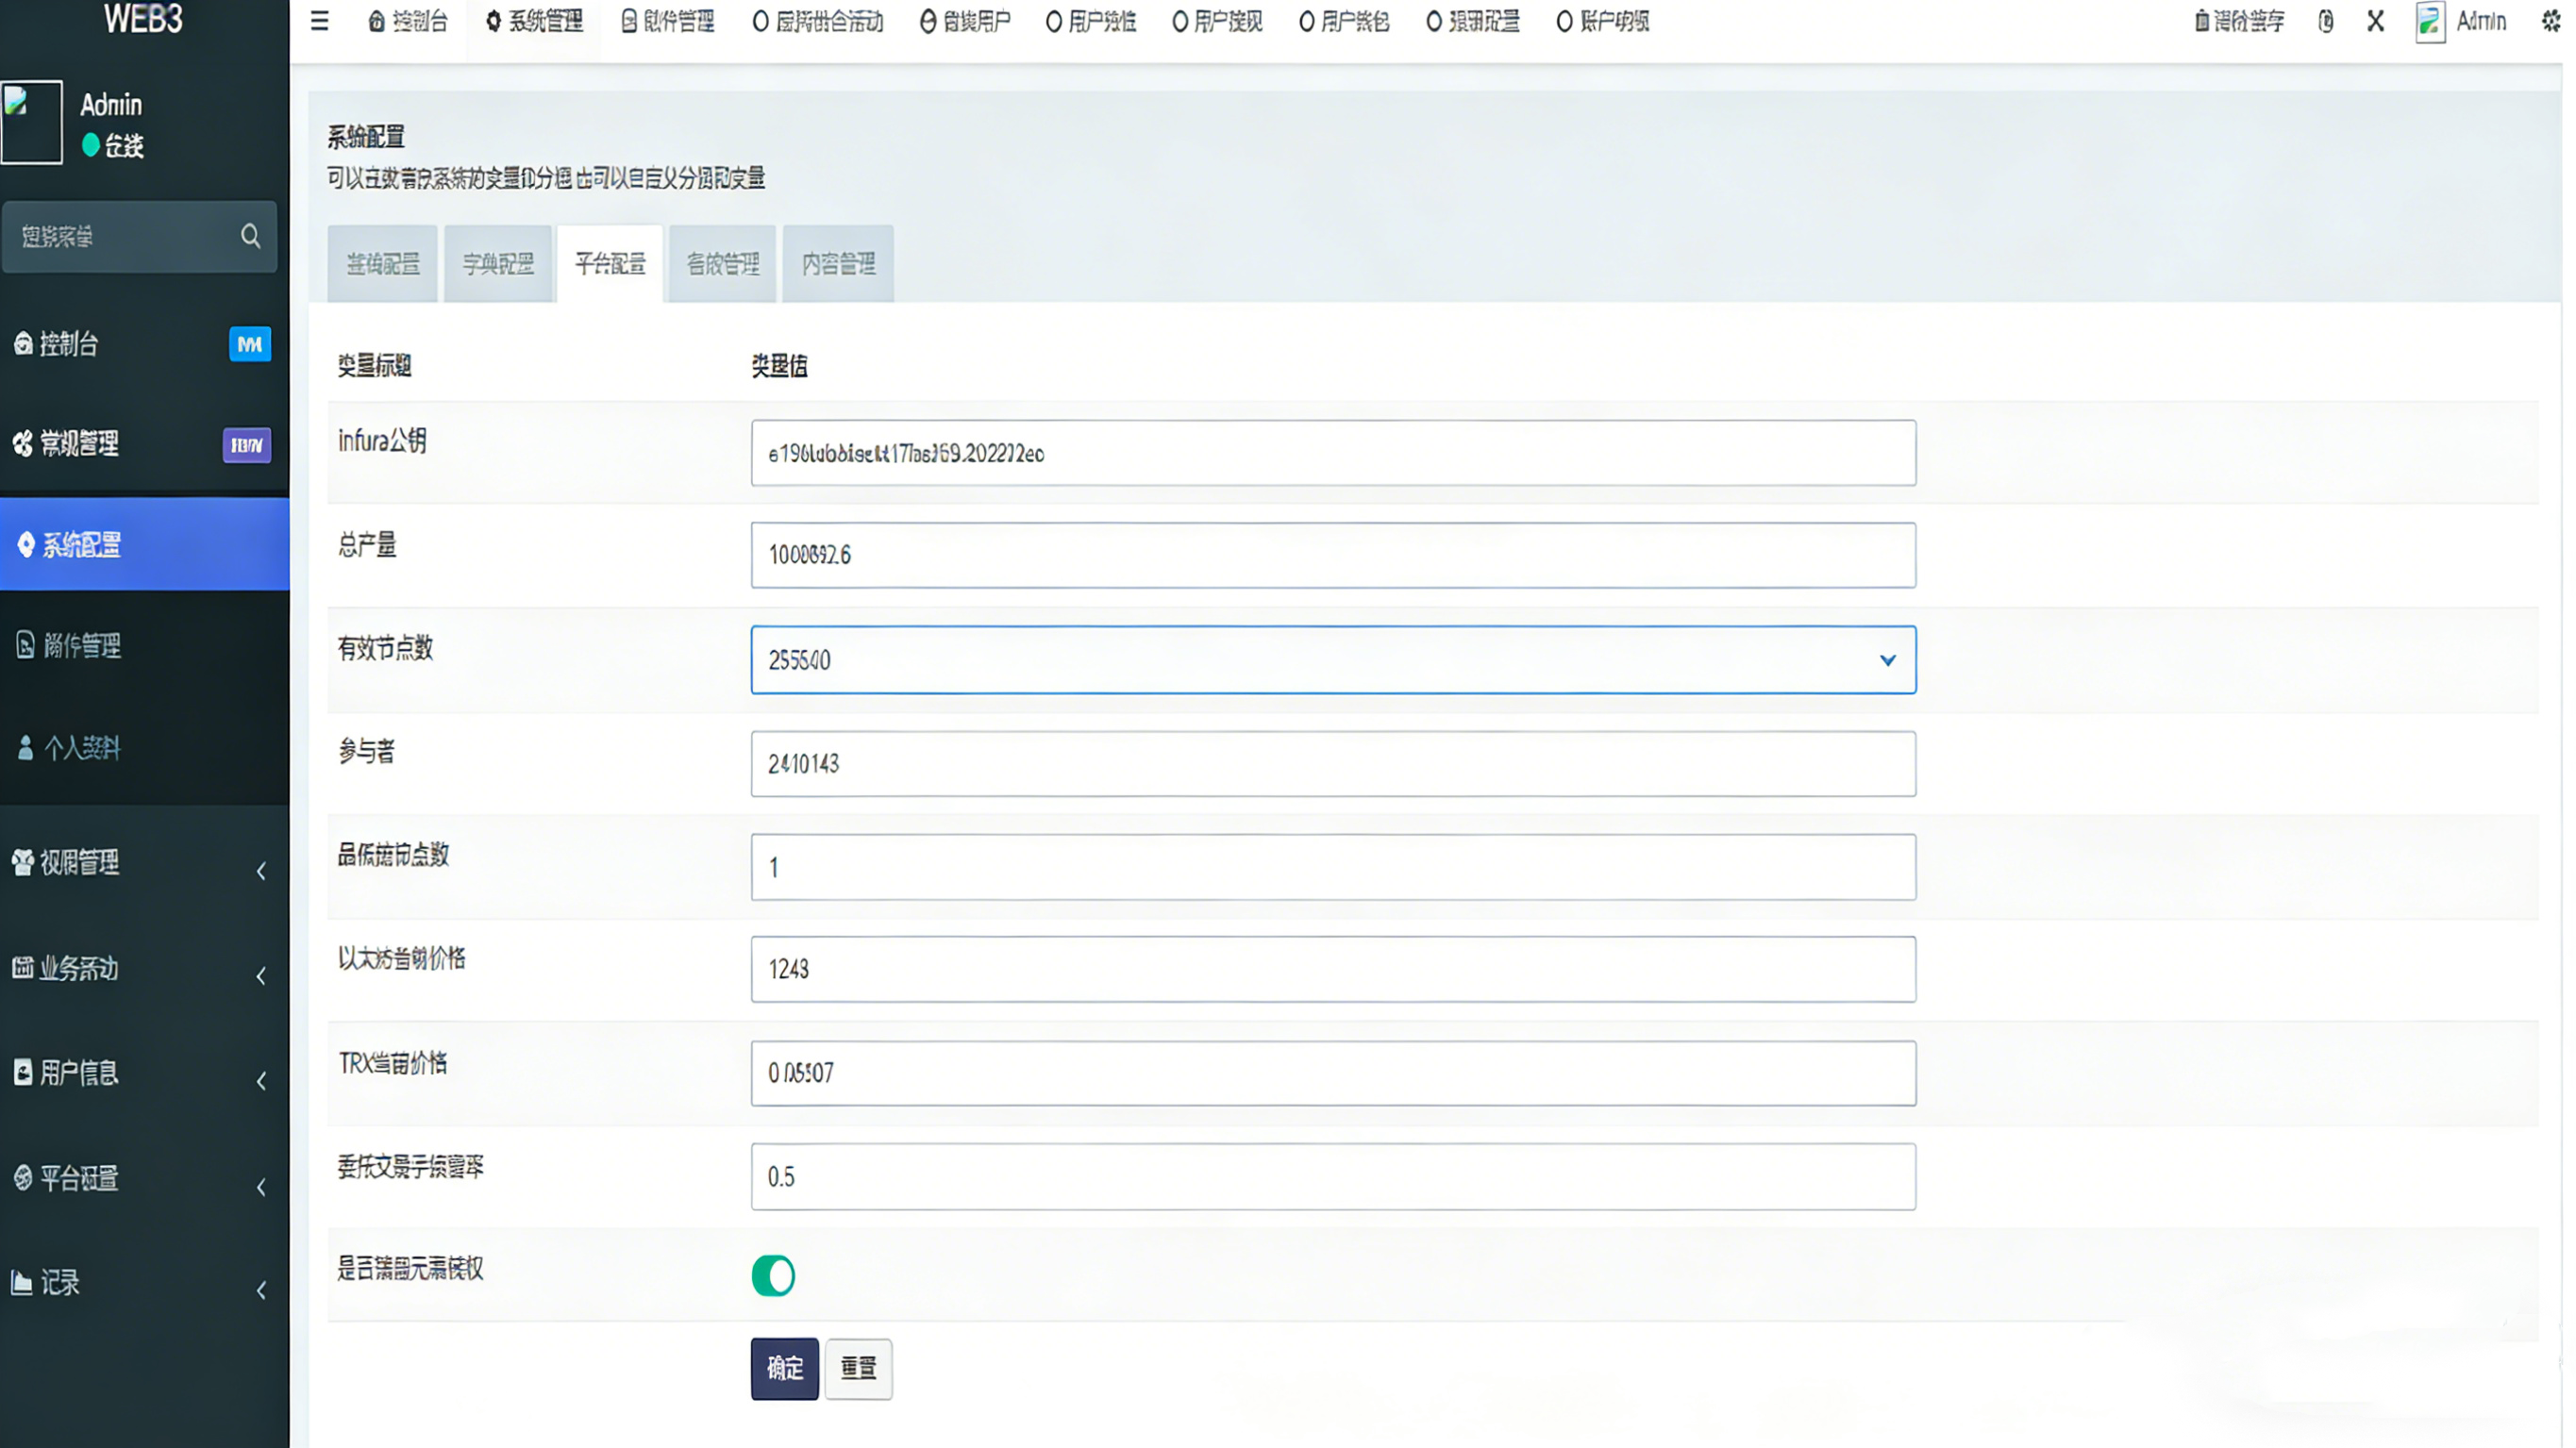Click the hamburger menu toggle icon

coord(319,21)
